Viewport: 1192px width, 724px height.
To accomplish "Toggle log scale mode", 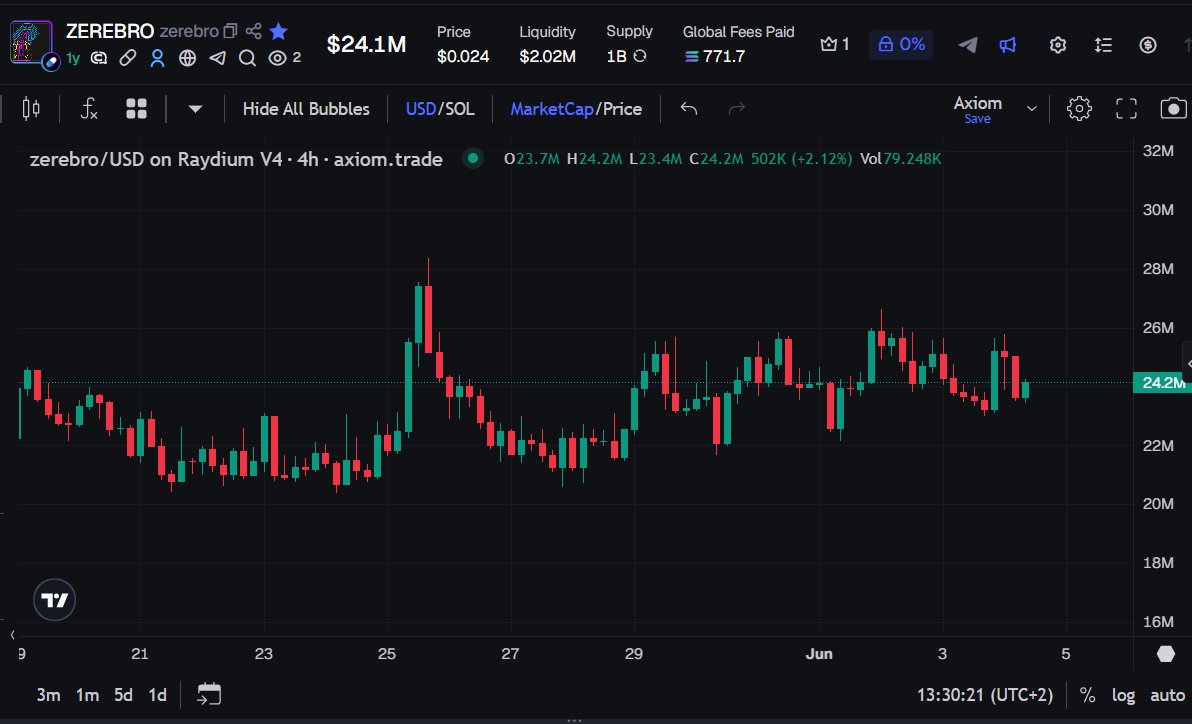I will pyautogui.click(x=1124, y=695).
